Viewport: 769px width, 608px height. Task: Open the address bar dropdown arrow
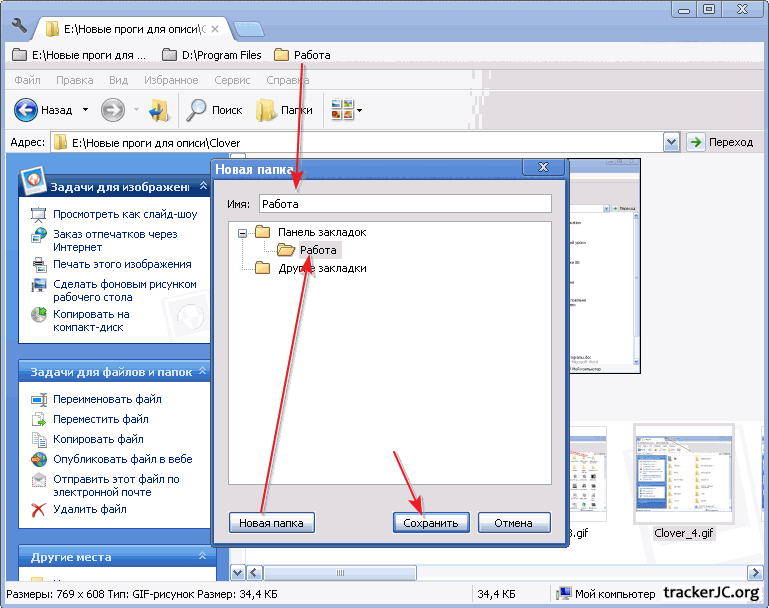[671, 142]
